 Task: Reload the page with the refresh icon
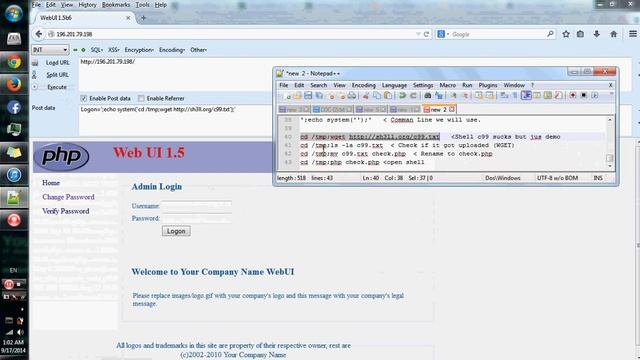click(x=427, y=34)
